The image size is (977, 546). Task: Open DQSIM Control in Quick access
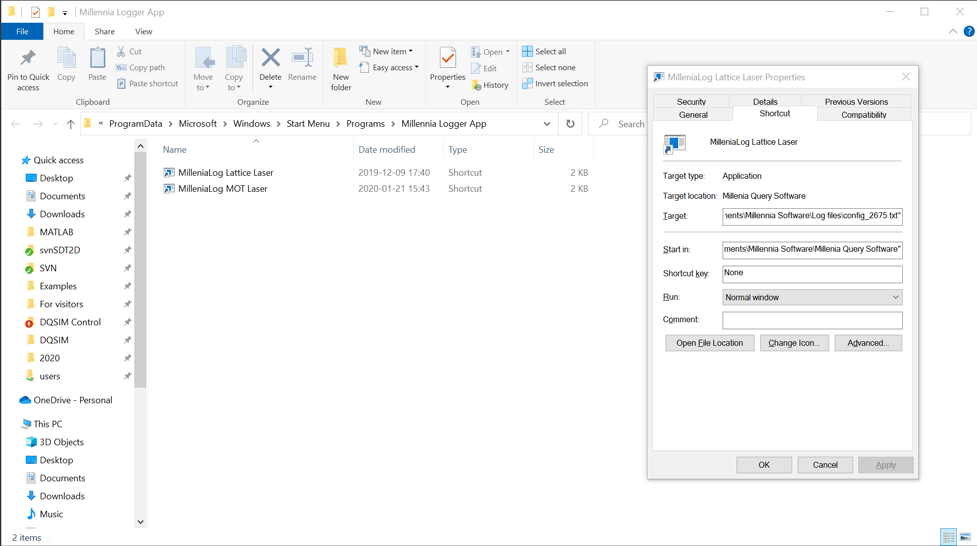coord(70,322)
